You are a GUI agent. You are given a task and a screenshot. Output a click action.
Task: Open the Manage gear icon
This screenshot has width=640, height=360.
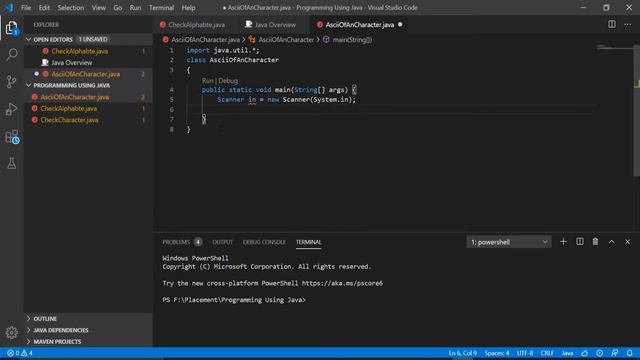click(11, 333)
